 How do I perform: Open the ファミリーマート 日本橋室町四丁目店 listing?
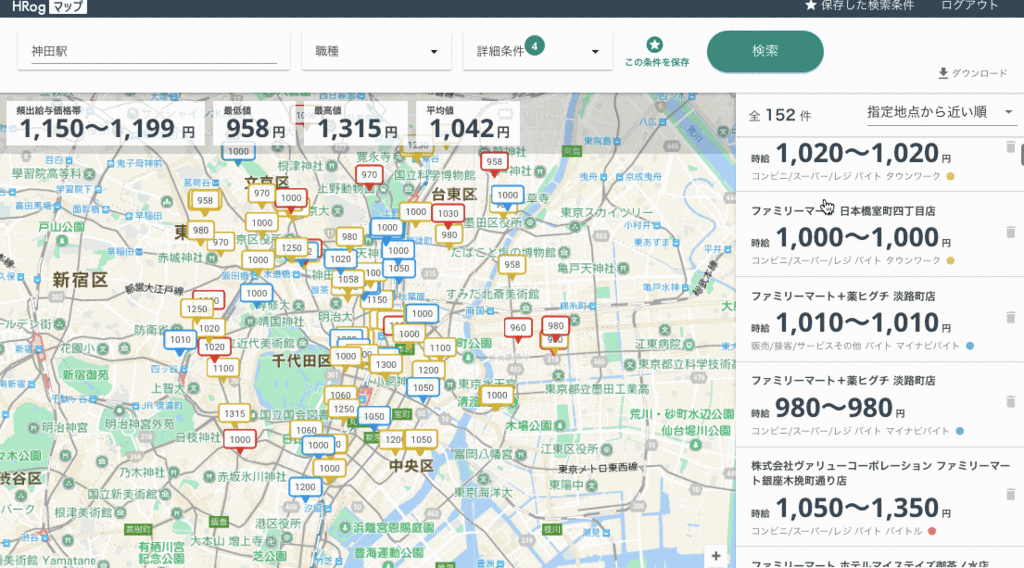(x=880, y=234)
